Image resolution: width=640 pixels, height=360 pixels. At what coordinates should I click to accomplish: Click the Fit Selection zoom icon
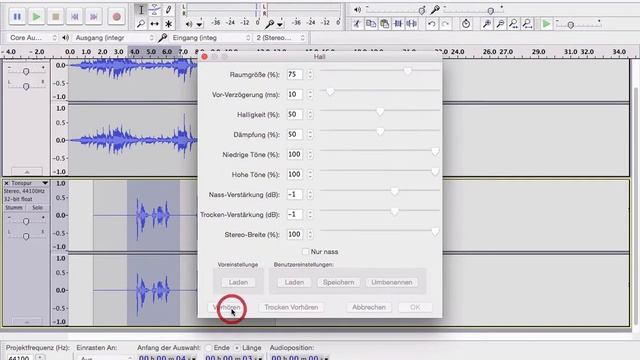(x=513, y=24)
